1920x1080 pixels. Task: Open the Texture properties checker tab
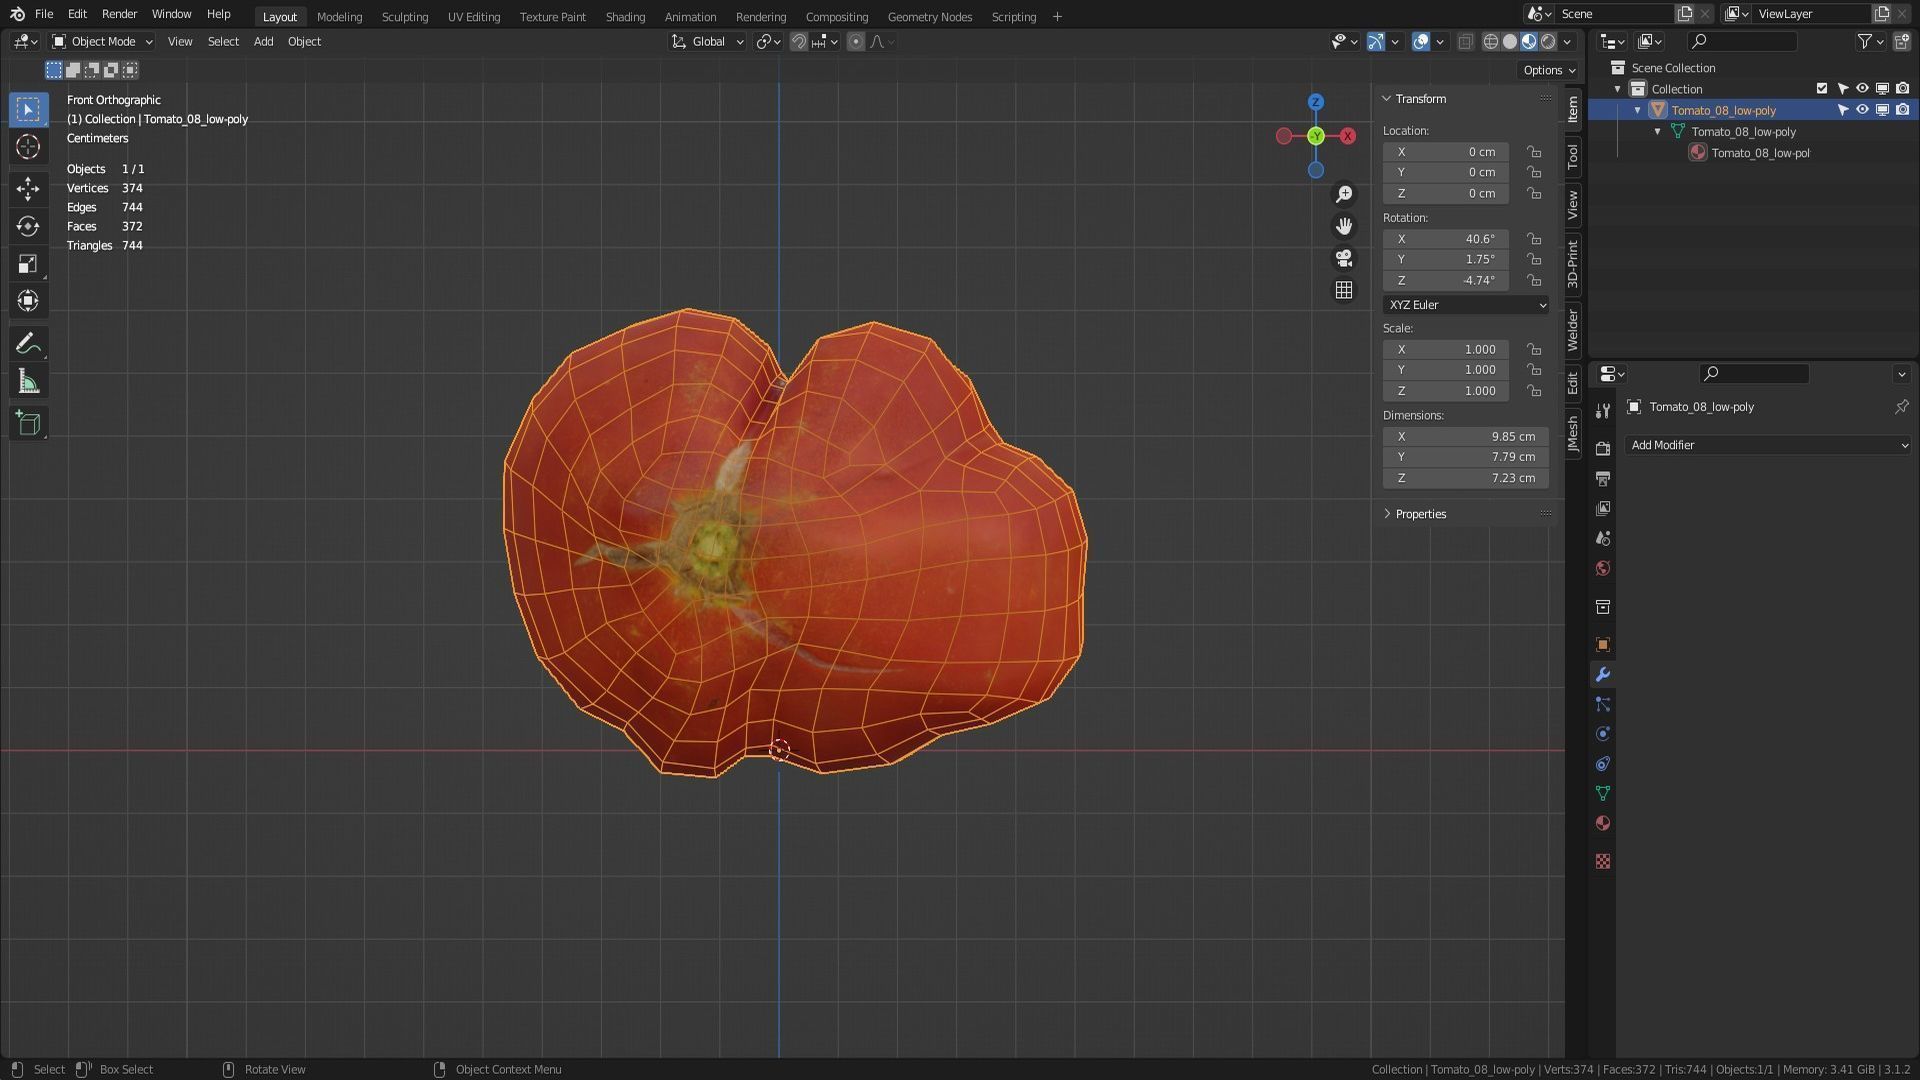(1603, 861)
